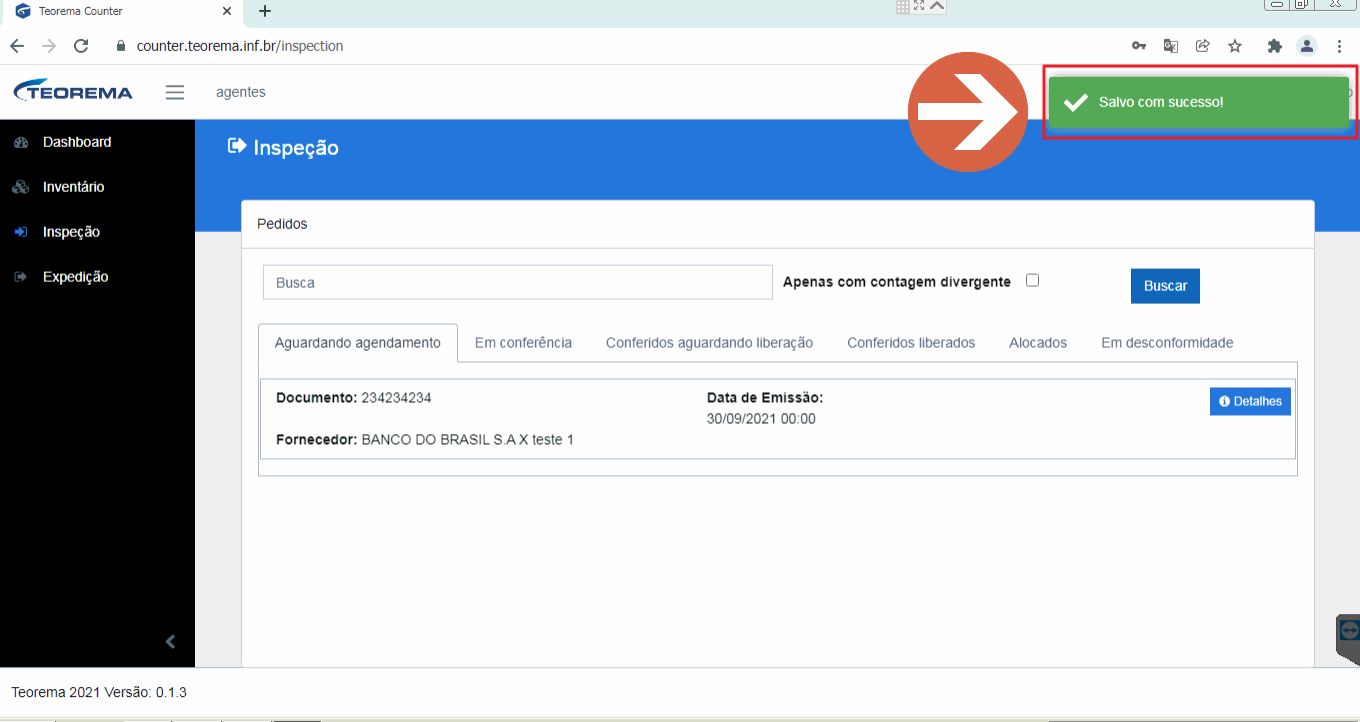Viewport: 1360px width, 722px height.
Task: Click the agentes text in header
Action: coord(241,92)
